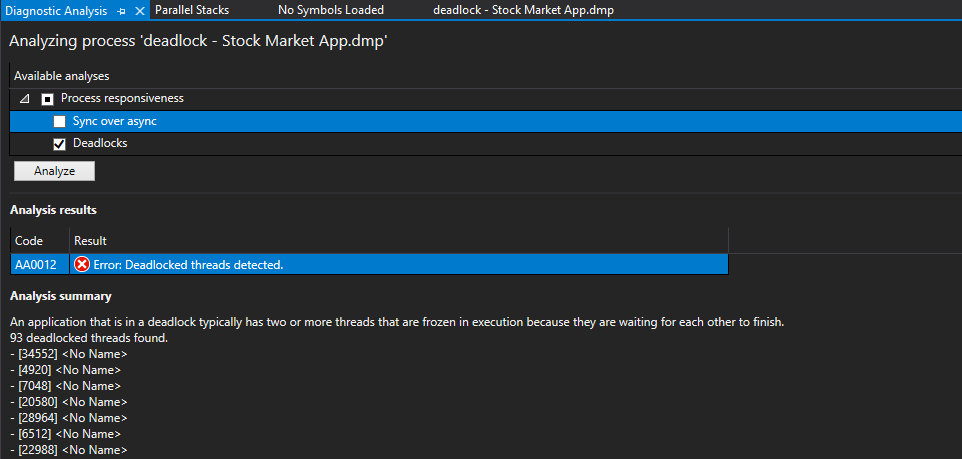Select thread entry [34552] <No Name>
Viewport: 962px width, 459px height.
69,354
